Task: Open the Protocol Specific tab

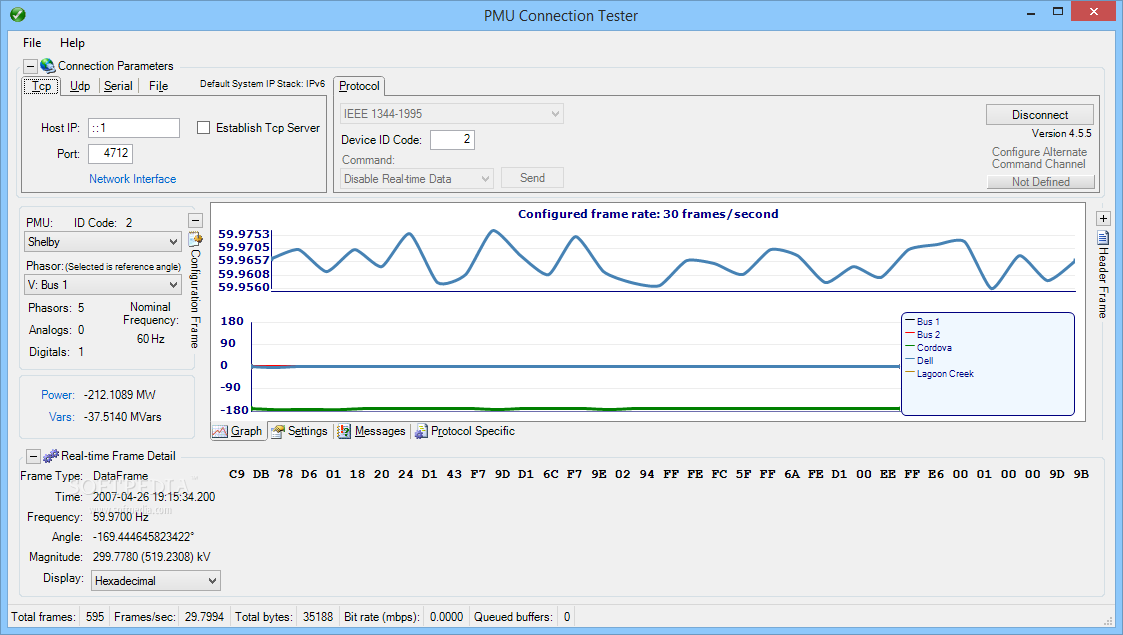Action: coord(465,431)
